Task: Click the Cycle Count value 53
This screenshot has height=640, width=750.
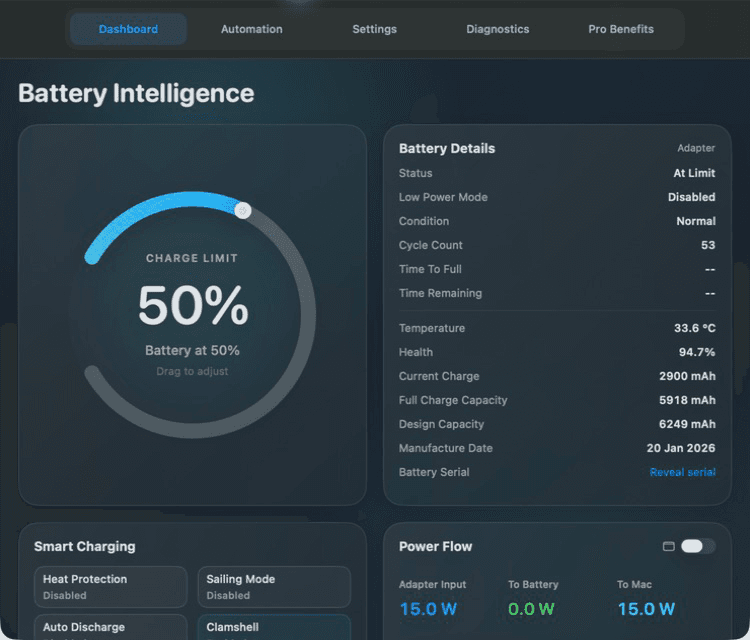Action: click(708, 245)
